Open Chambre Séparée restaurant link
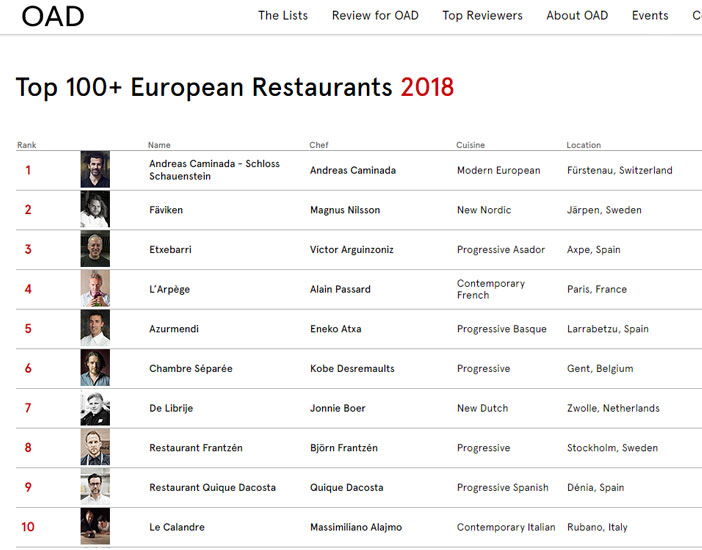Screen dimensions: 702x550 point(191,369)
